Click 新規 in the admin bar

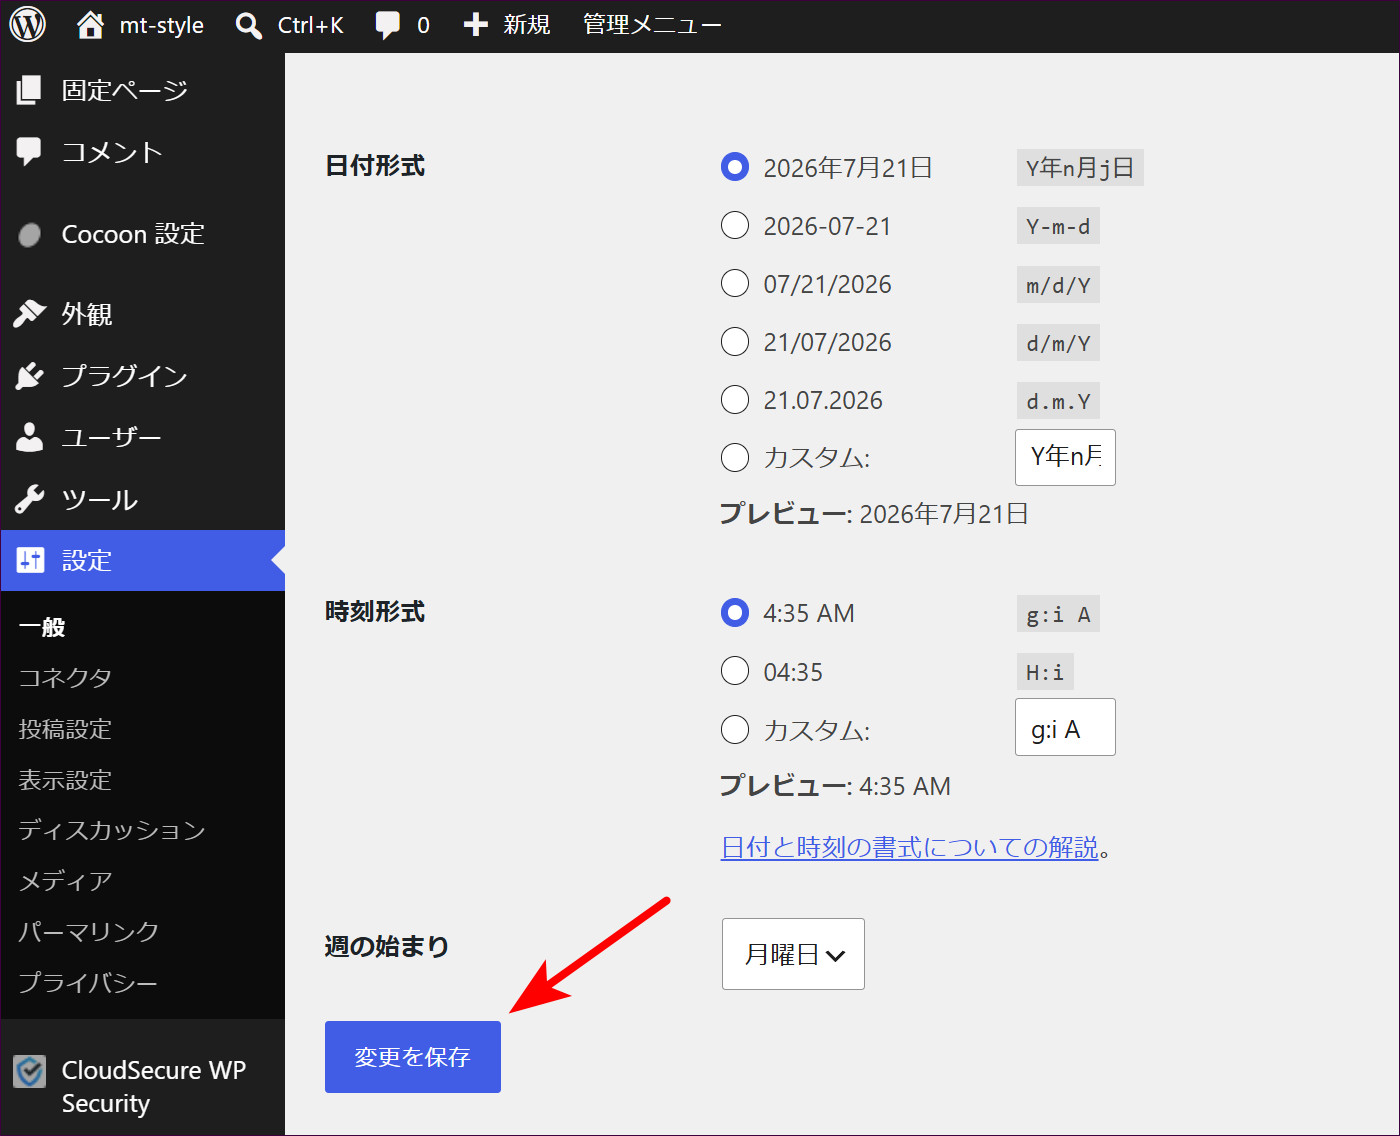click(527, 24)
